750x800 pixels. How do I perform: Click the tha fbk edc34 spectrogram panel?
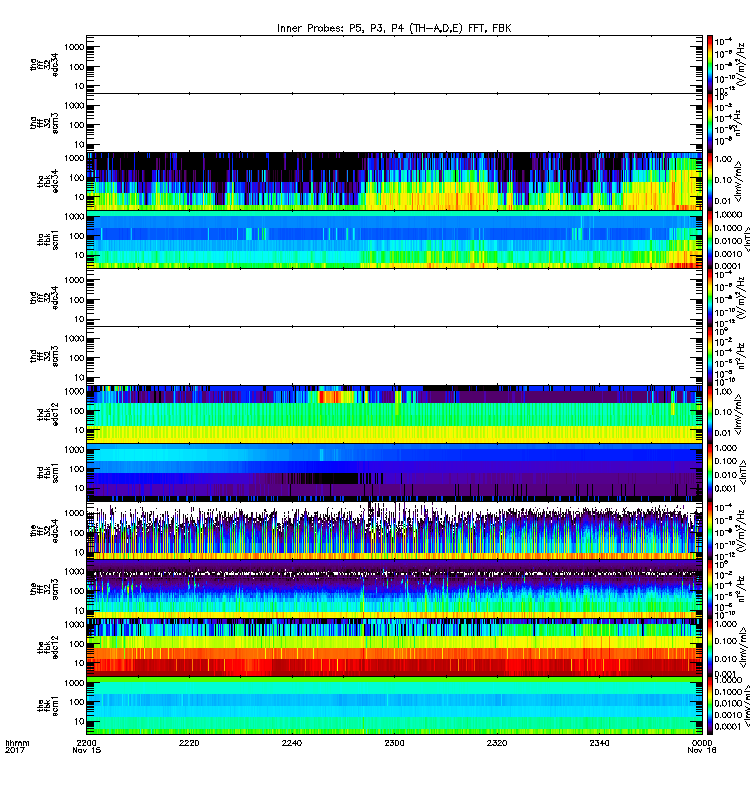(x=394, y=181)
